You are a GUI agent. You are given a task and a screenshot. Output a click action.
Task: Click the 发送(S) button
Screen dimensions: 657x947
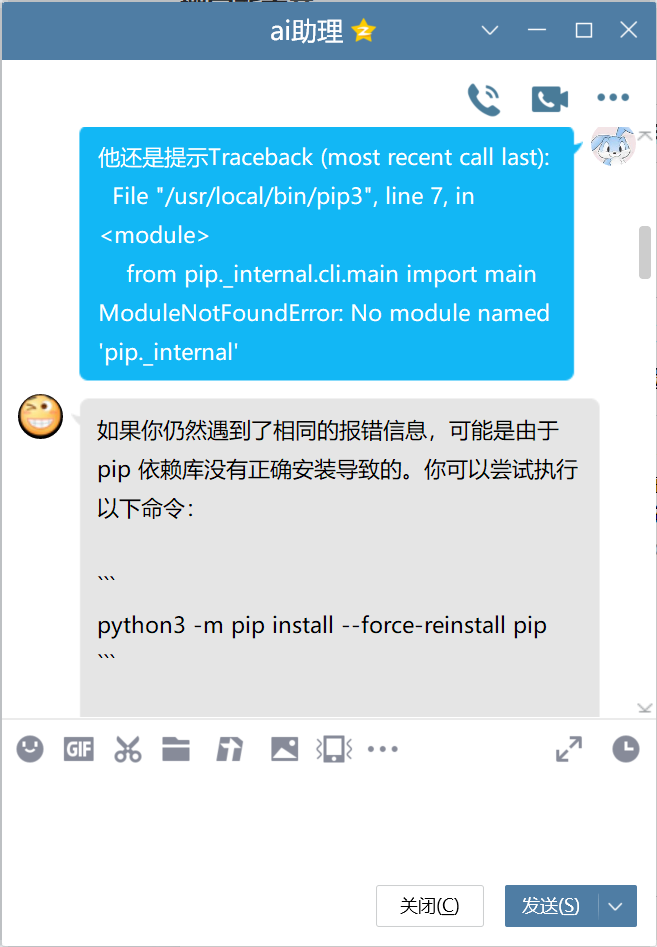click(551, 906)
